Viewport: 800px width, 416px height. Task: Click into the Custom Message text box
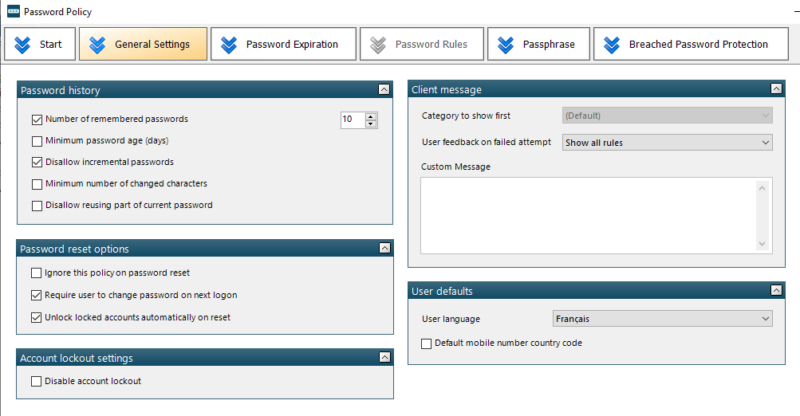coord(590,215)
